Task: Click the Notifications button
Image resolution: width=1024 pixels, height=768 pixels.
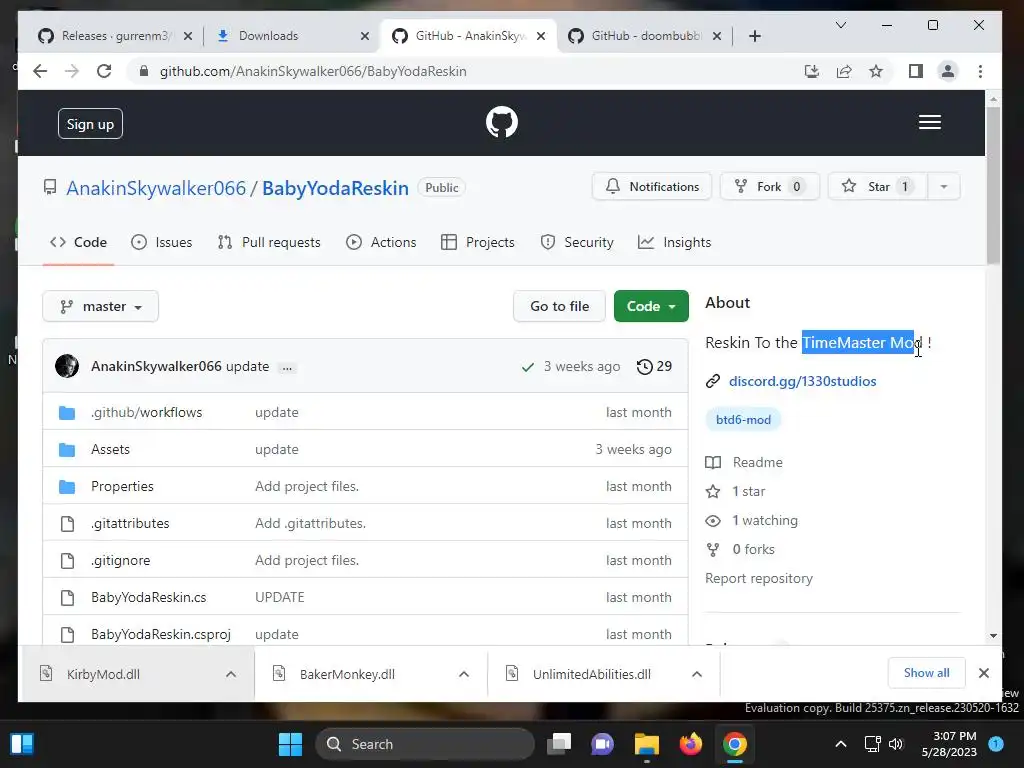Action: [x=652, y=187]
